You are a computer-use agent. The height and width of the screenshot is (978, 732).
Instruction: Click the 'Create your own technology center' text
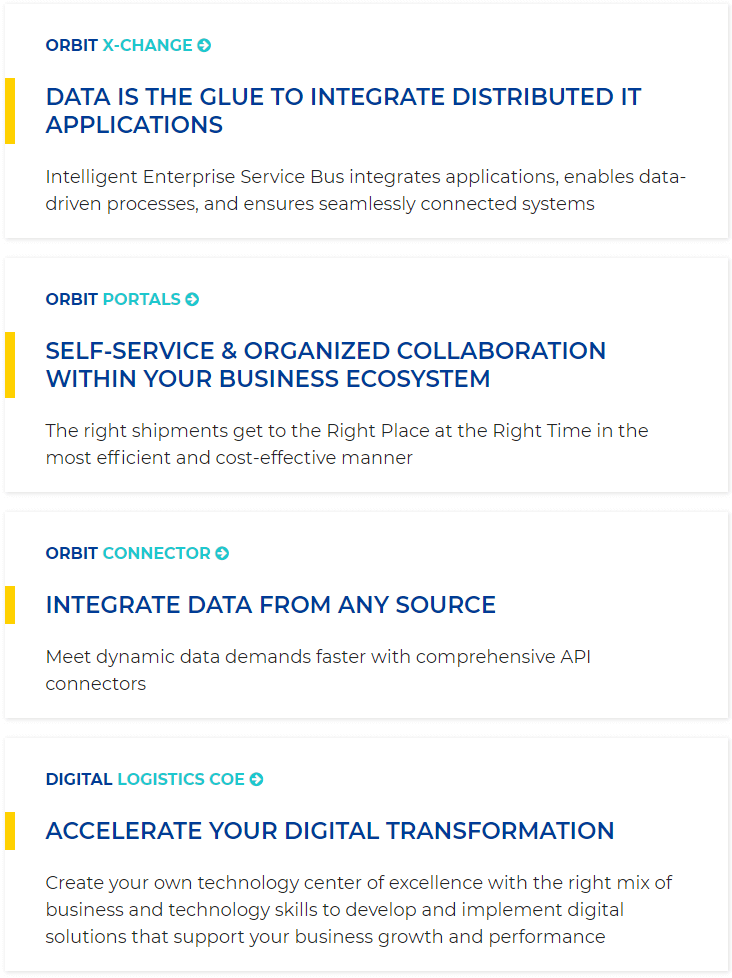(359, 909)
